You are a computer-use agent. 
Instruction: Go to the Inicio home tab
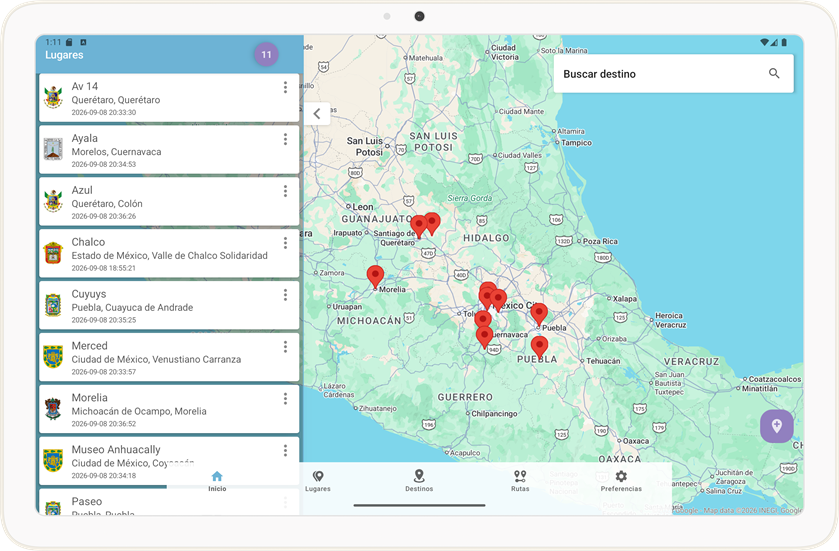point(217,480)
